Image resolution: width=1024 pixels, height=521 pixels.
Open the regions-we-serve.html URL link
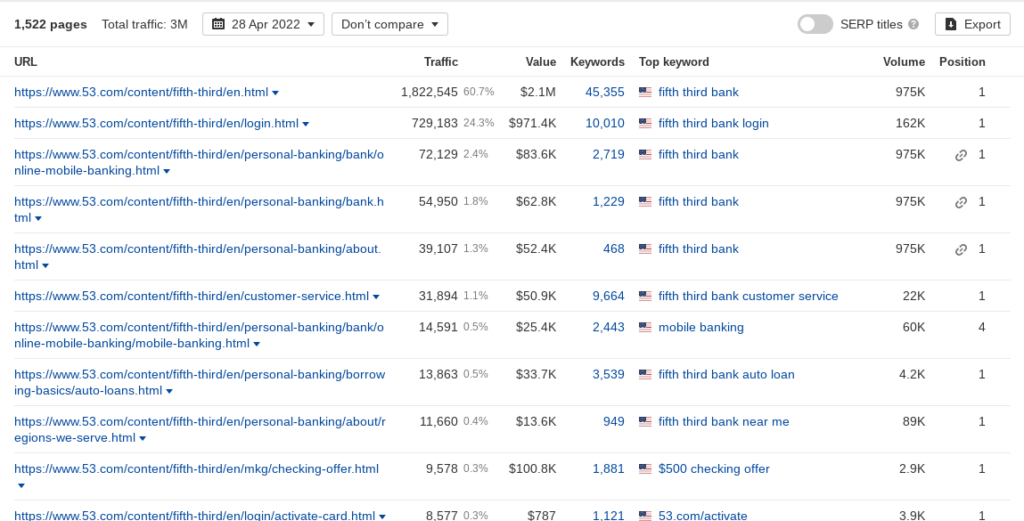coord(199,430)
